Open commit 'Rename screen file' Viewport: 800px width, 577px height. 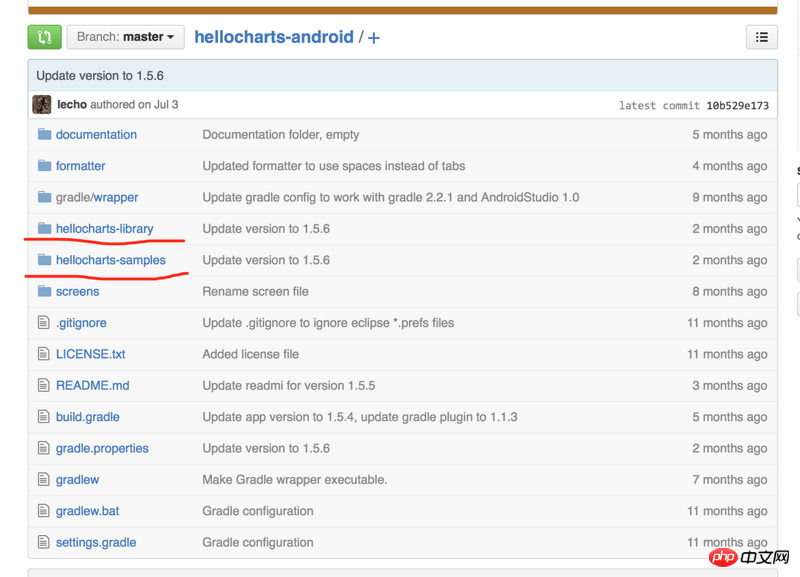click(x=256, y=291)
